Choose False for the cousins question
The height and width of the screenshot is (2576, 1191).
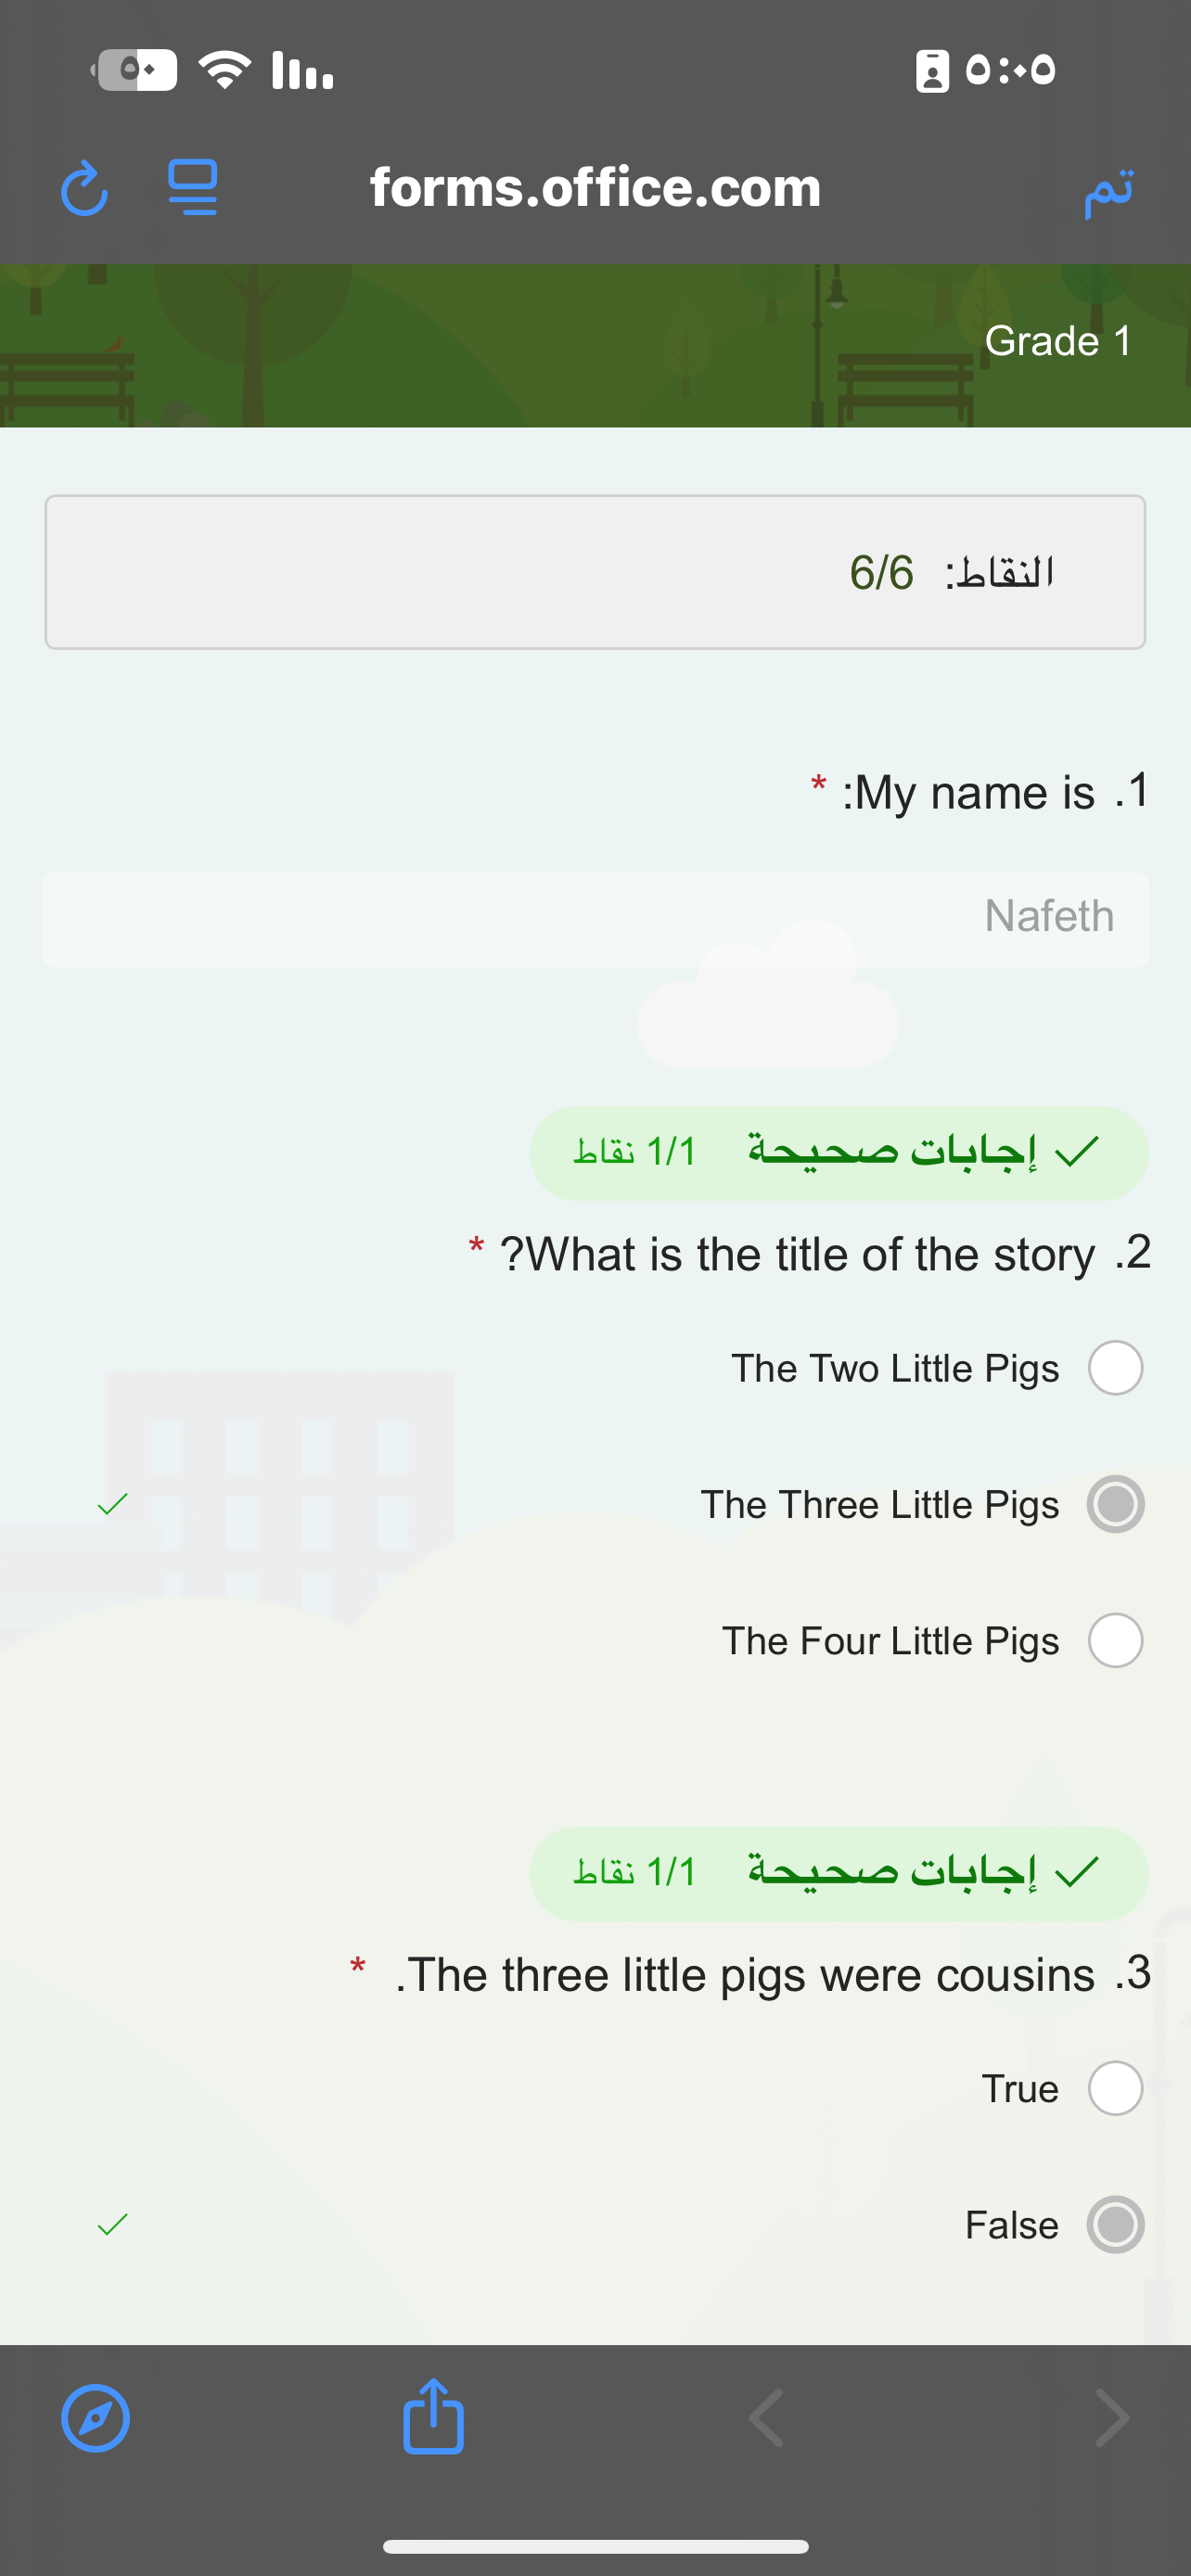tap(1115, 2225)
